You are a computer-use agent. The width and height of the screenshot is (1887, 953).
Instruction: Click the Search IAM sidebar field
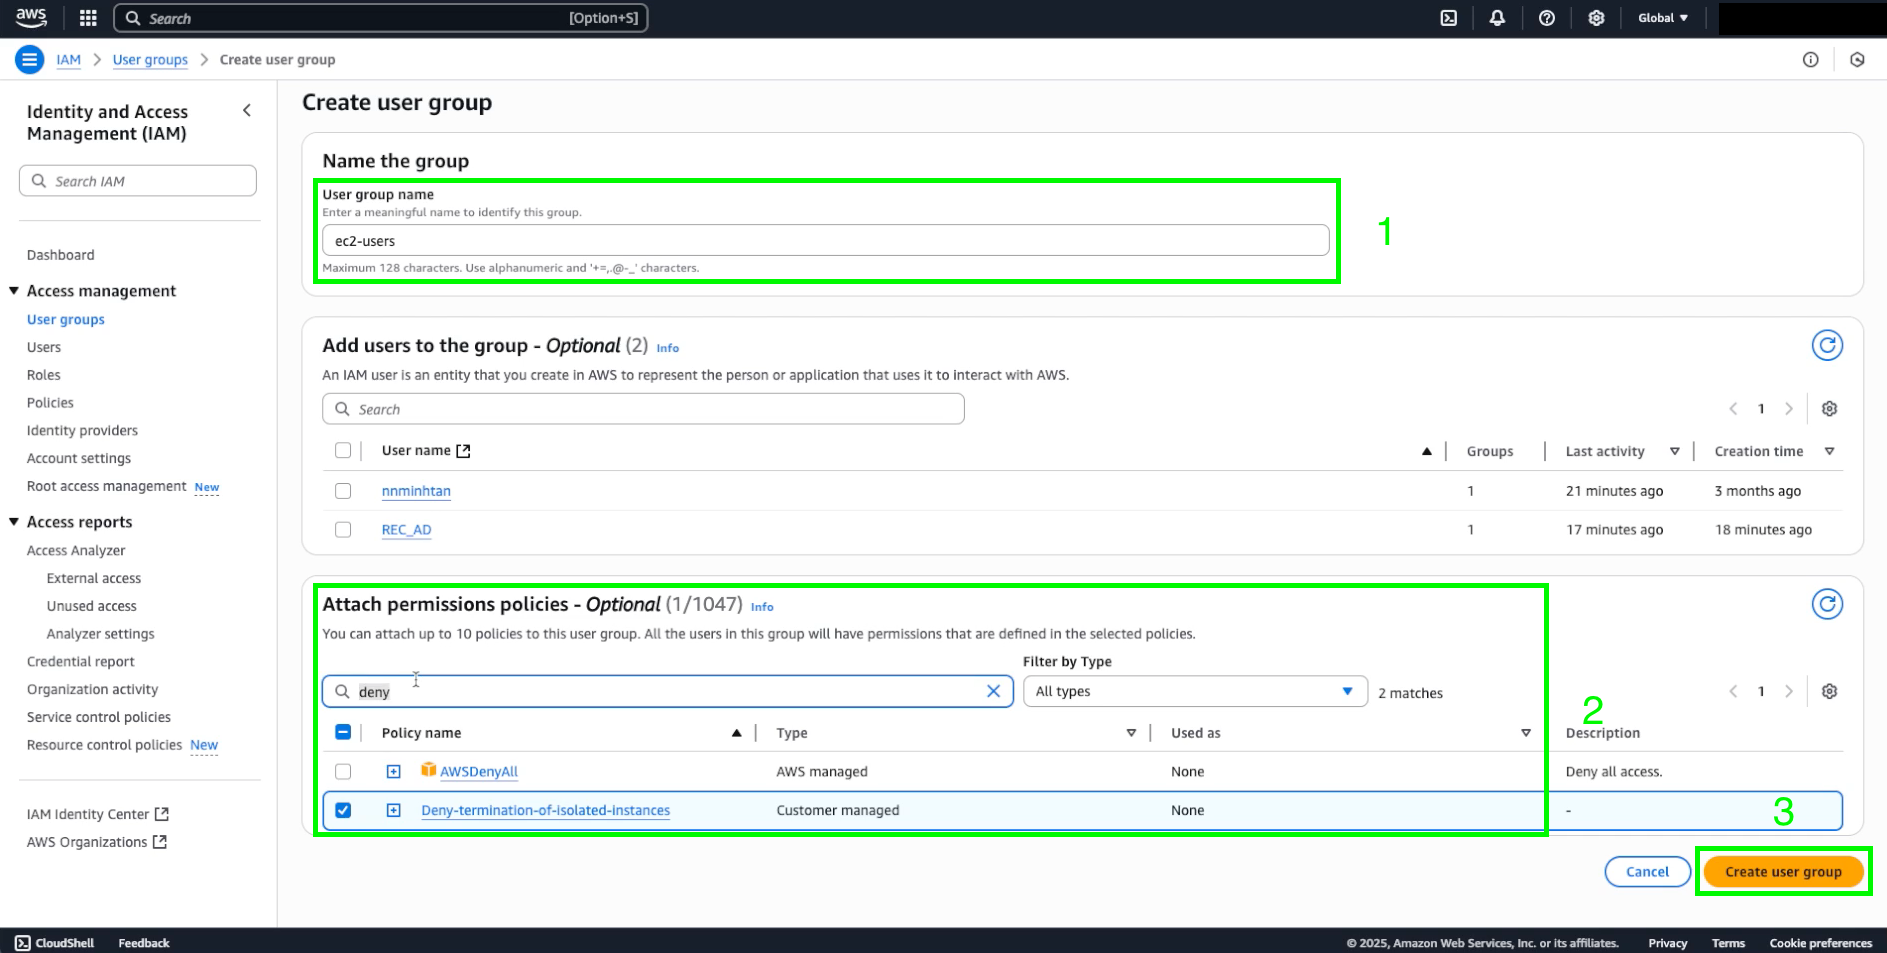point(138,181)
